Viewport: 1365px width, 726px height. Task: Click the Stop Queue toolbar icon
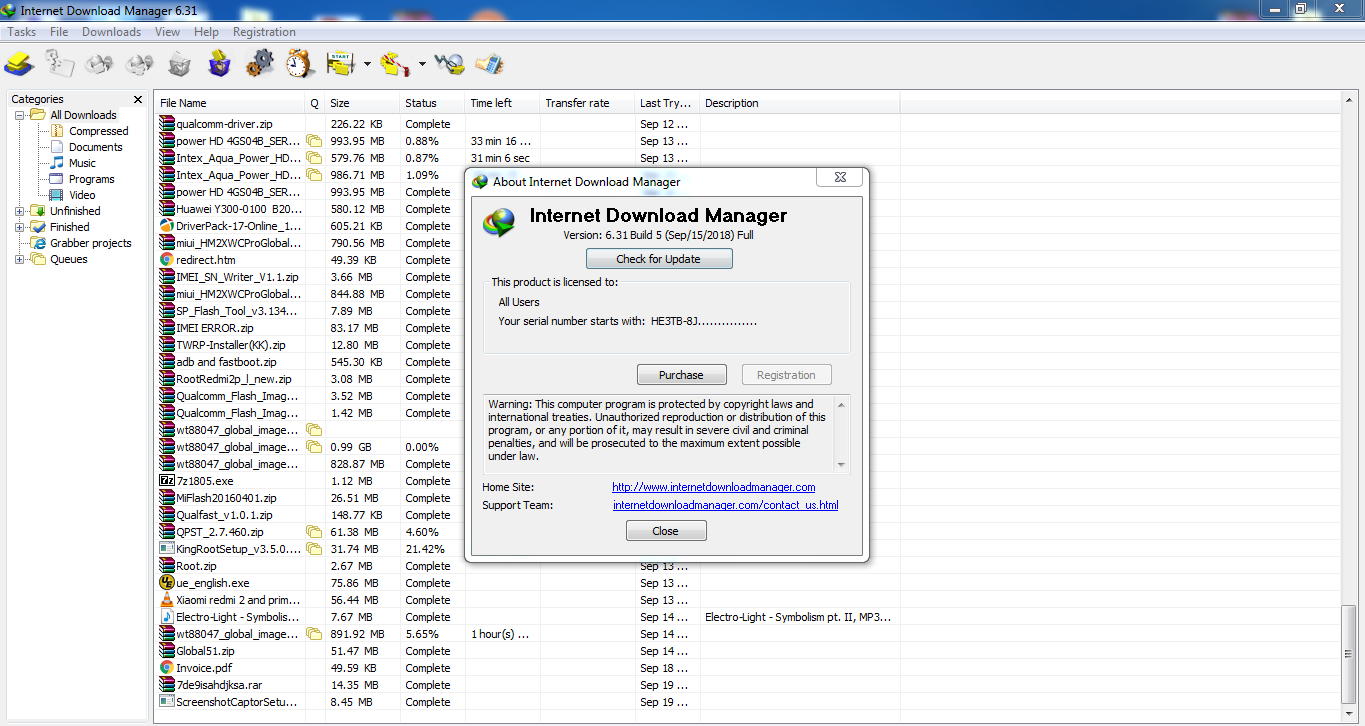point(396,64)
